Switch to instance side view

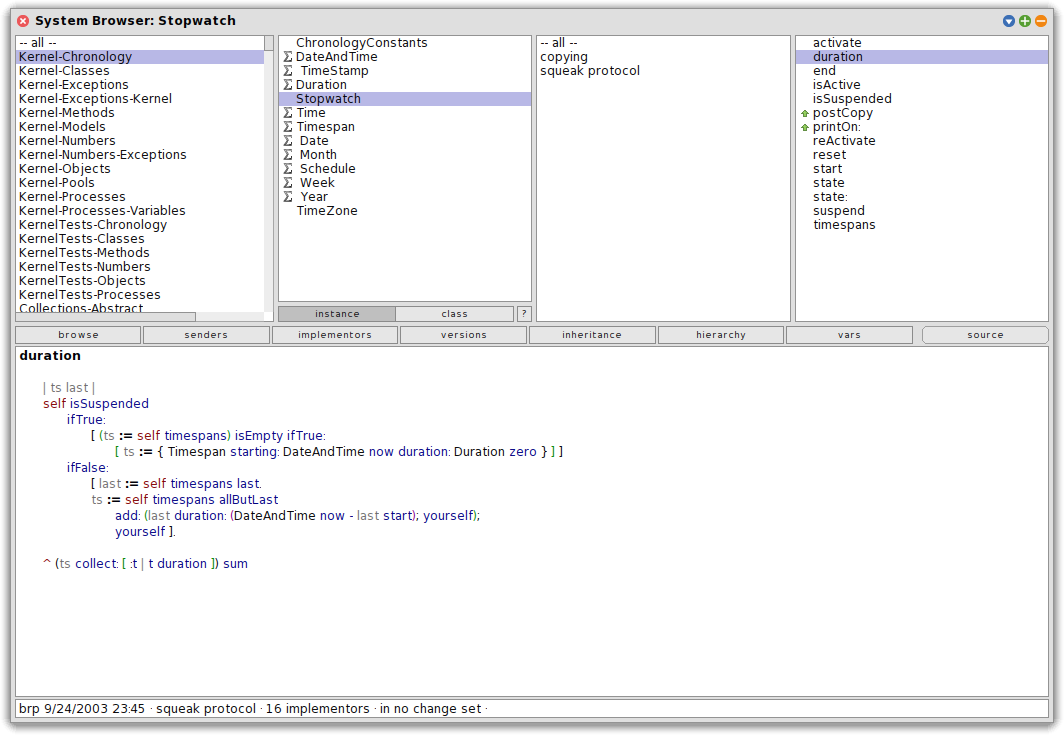(337, 314)
